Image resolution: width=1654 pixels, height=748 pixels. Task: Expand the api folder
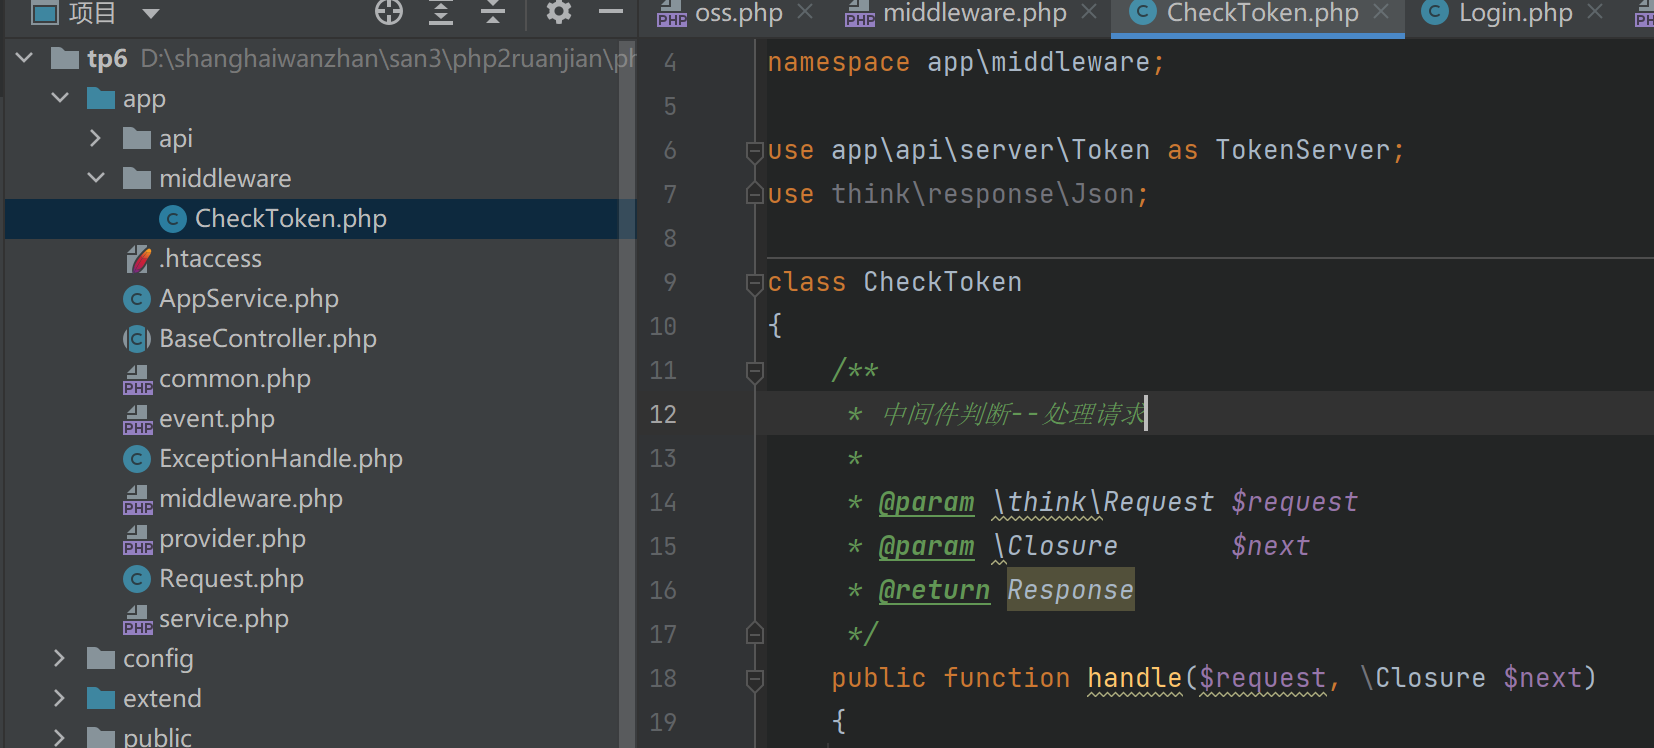click(x=96, y=138)
